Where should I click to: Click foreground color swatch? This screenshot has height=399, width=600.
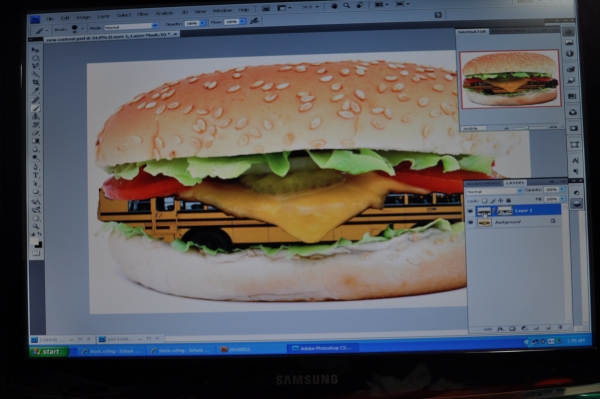[34, 242]
